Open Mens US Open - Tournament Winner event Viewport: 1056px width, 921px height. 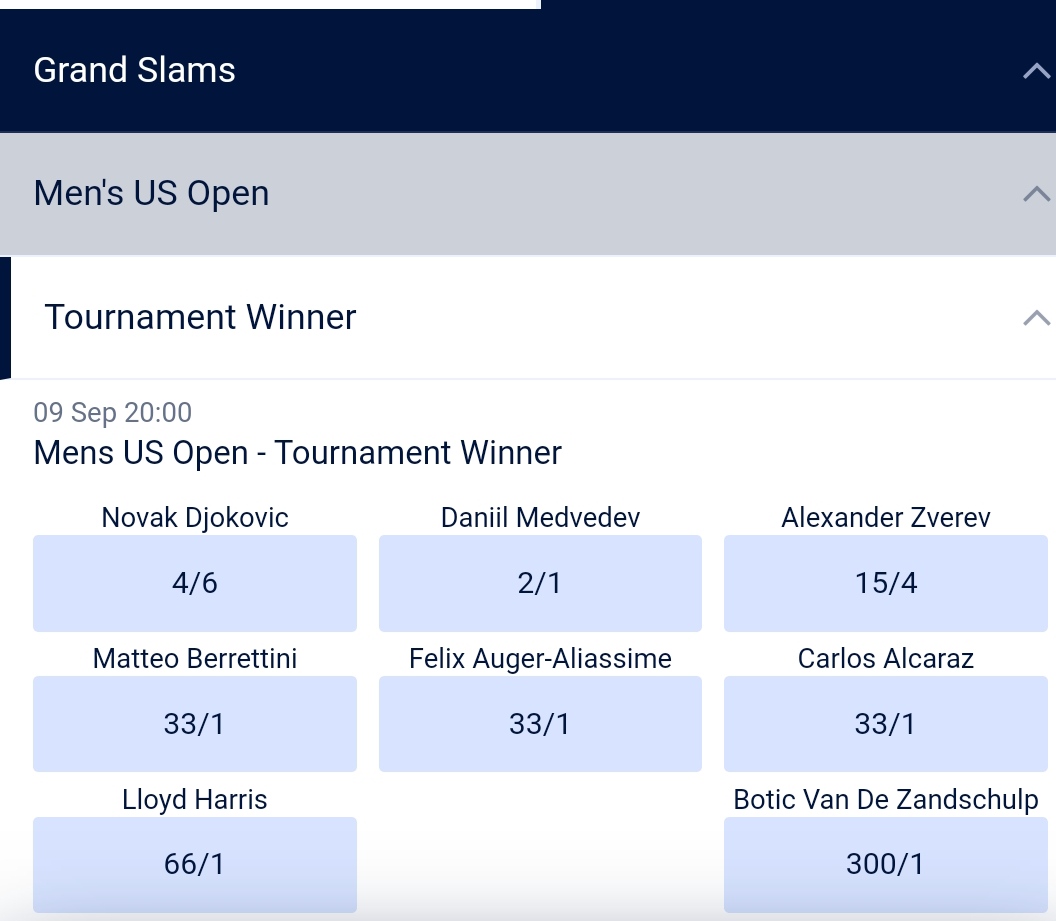pos(298,453)
